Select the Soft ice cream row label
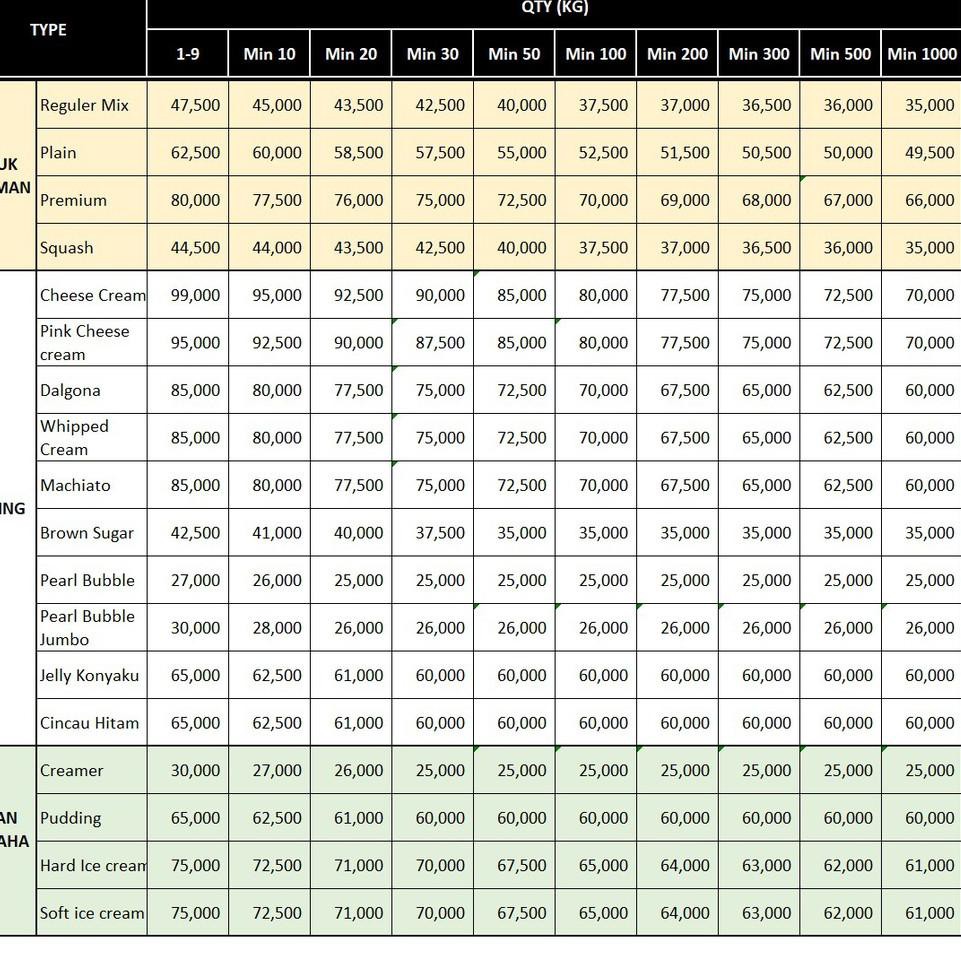Image resolution: width=961 pixels, height=961 pixels. [x=92, y=912]
